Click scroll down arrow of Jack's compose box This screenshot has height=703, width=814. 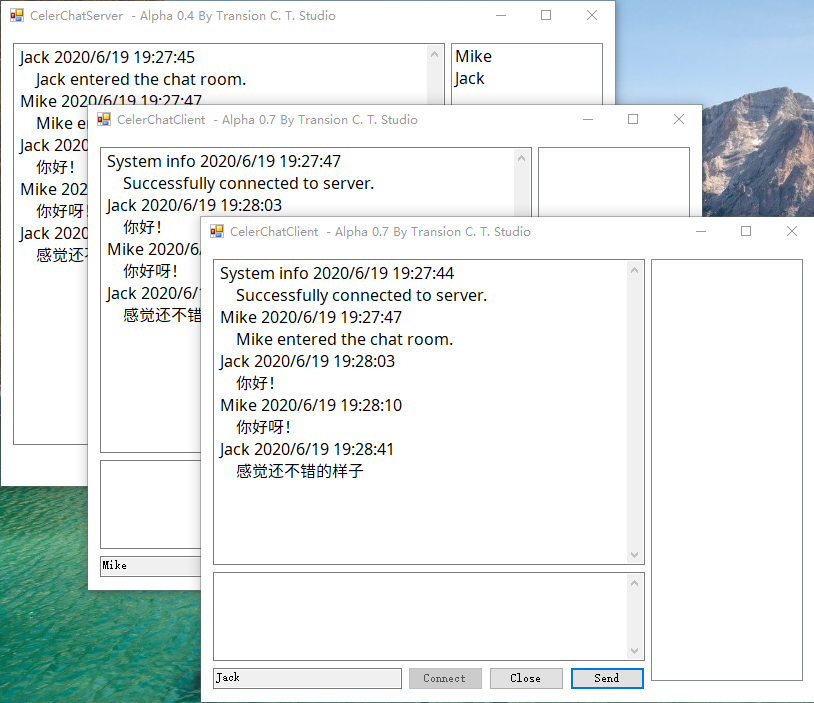coord(634,651)
